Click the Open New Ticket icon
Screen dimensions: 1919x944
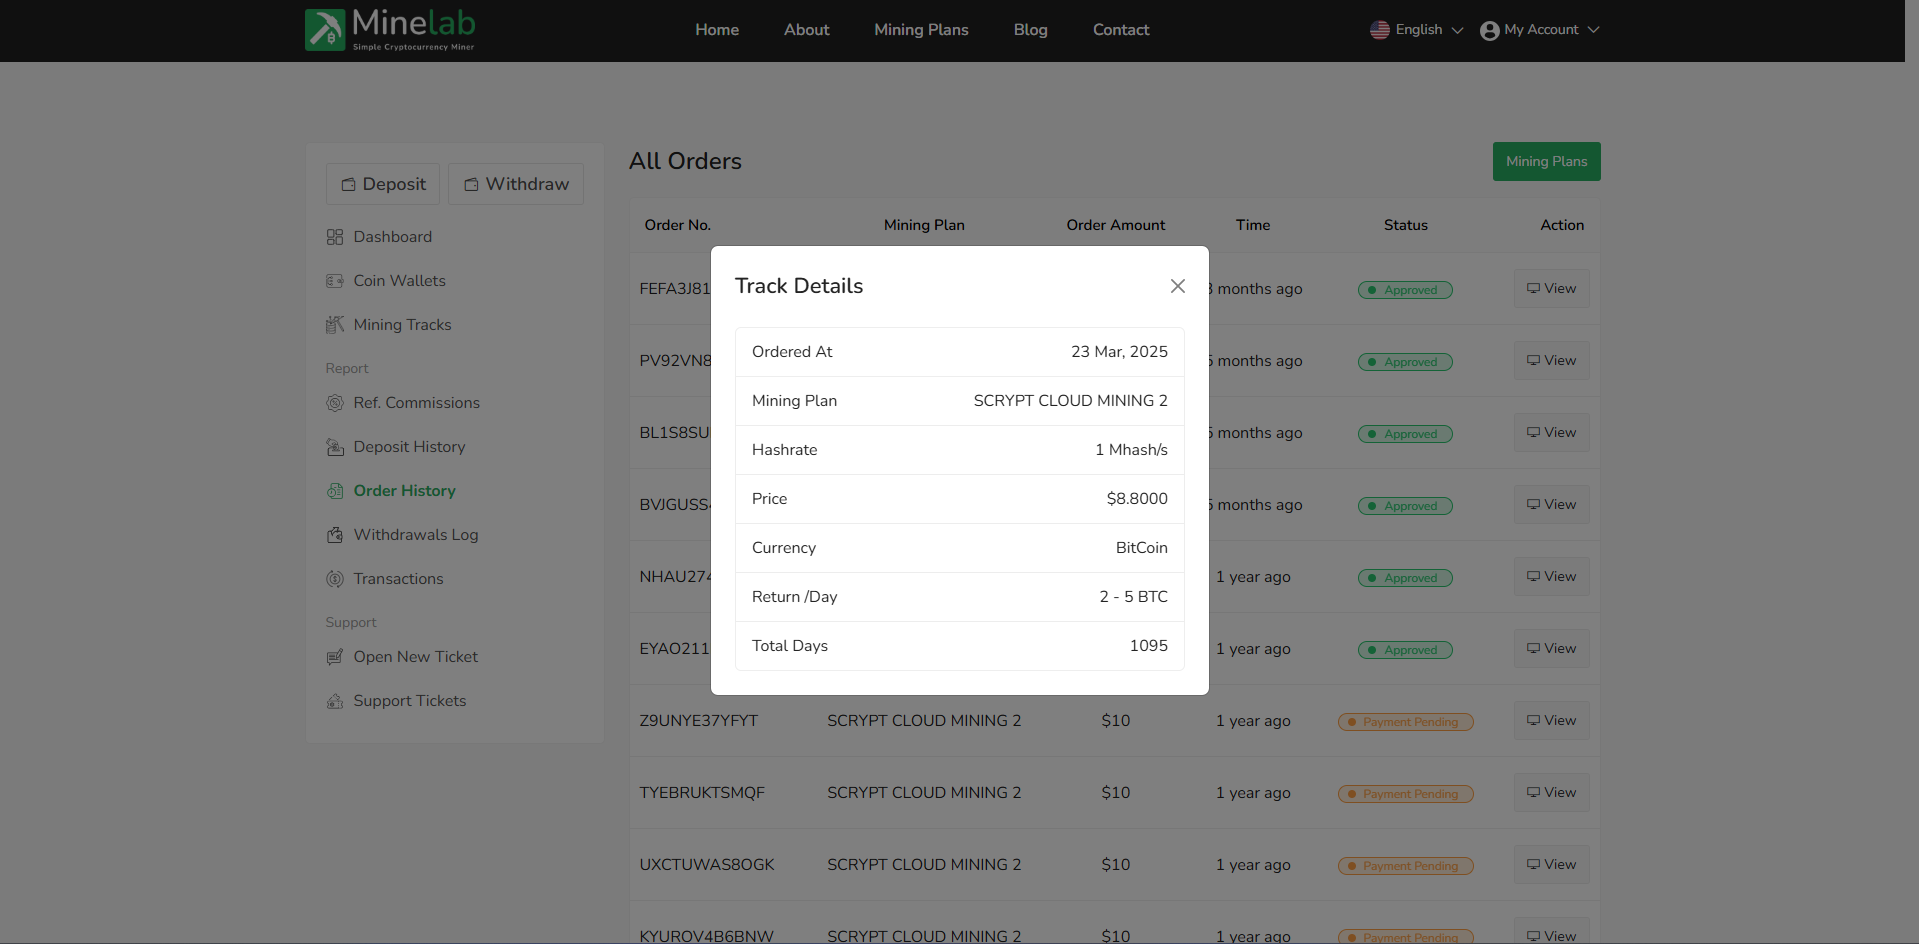pyautogui.click(x=335, y=657)
